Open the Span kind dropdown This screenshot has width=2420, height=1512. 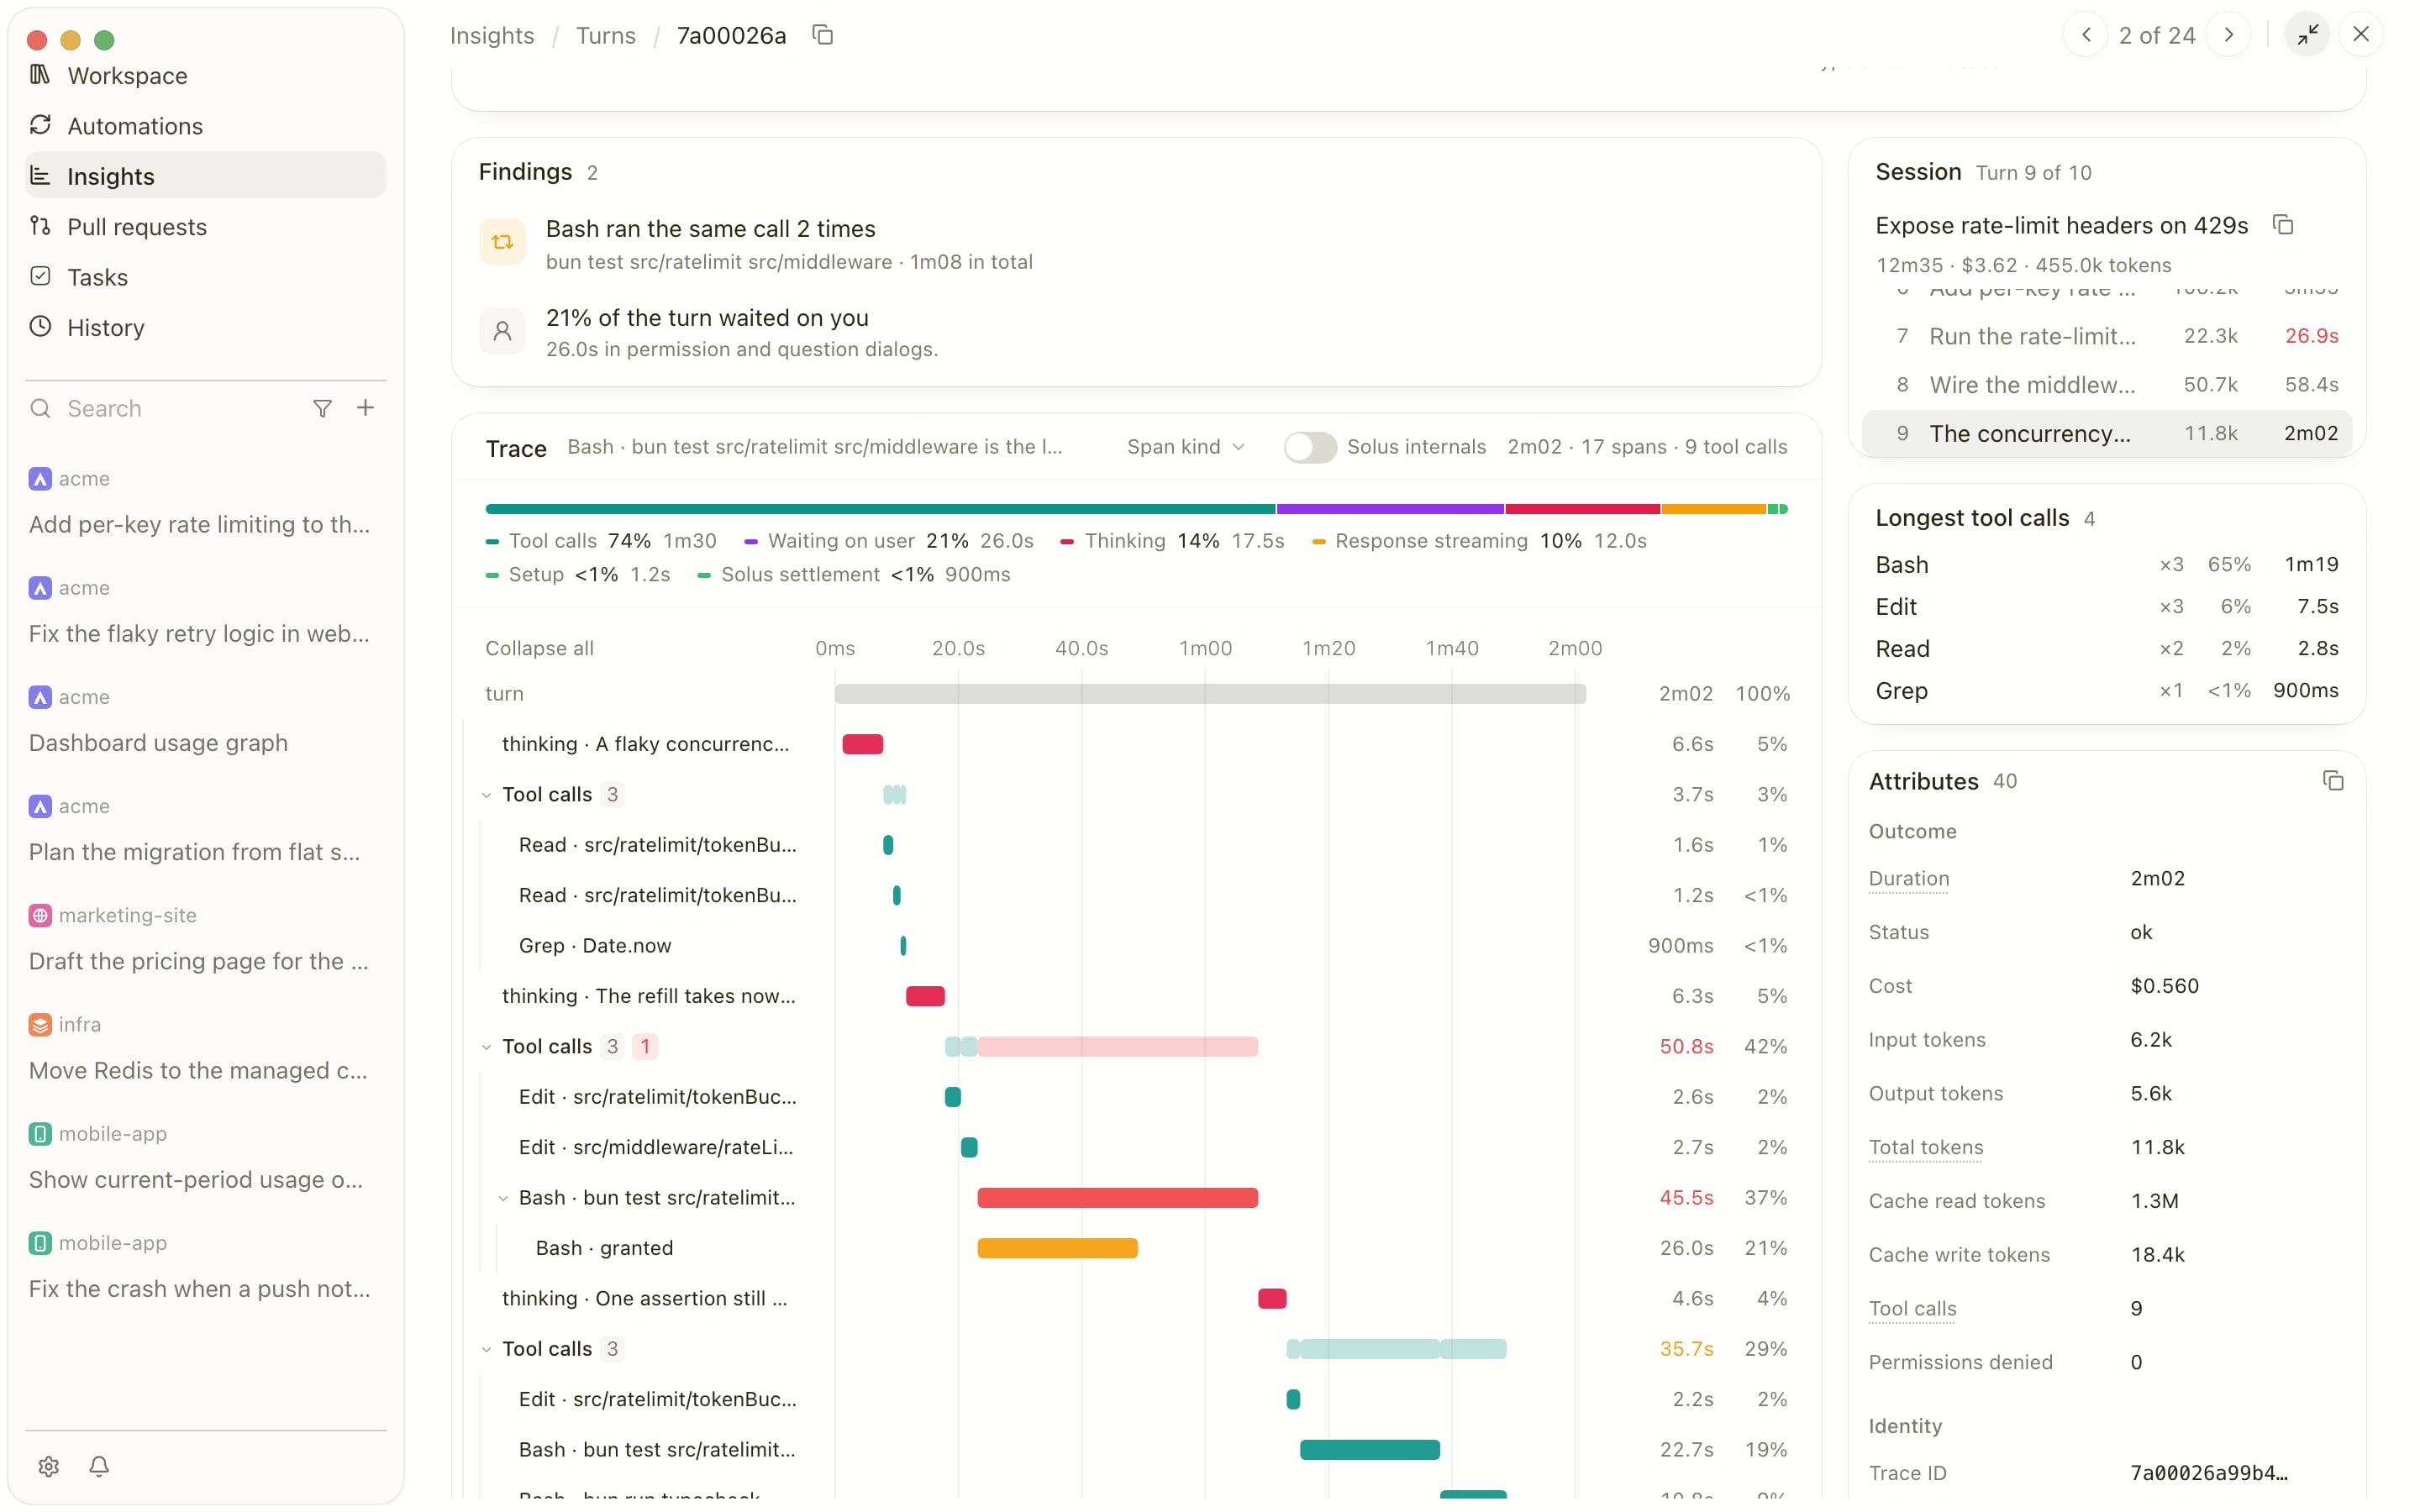click(x=1186, y=447)
